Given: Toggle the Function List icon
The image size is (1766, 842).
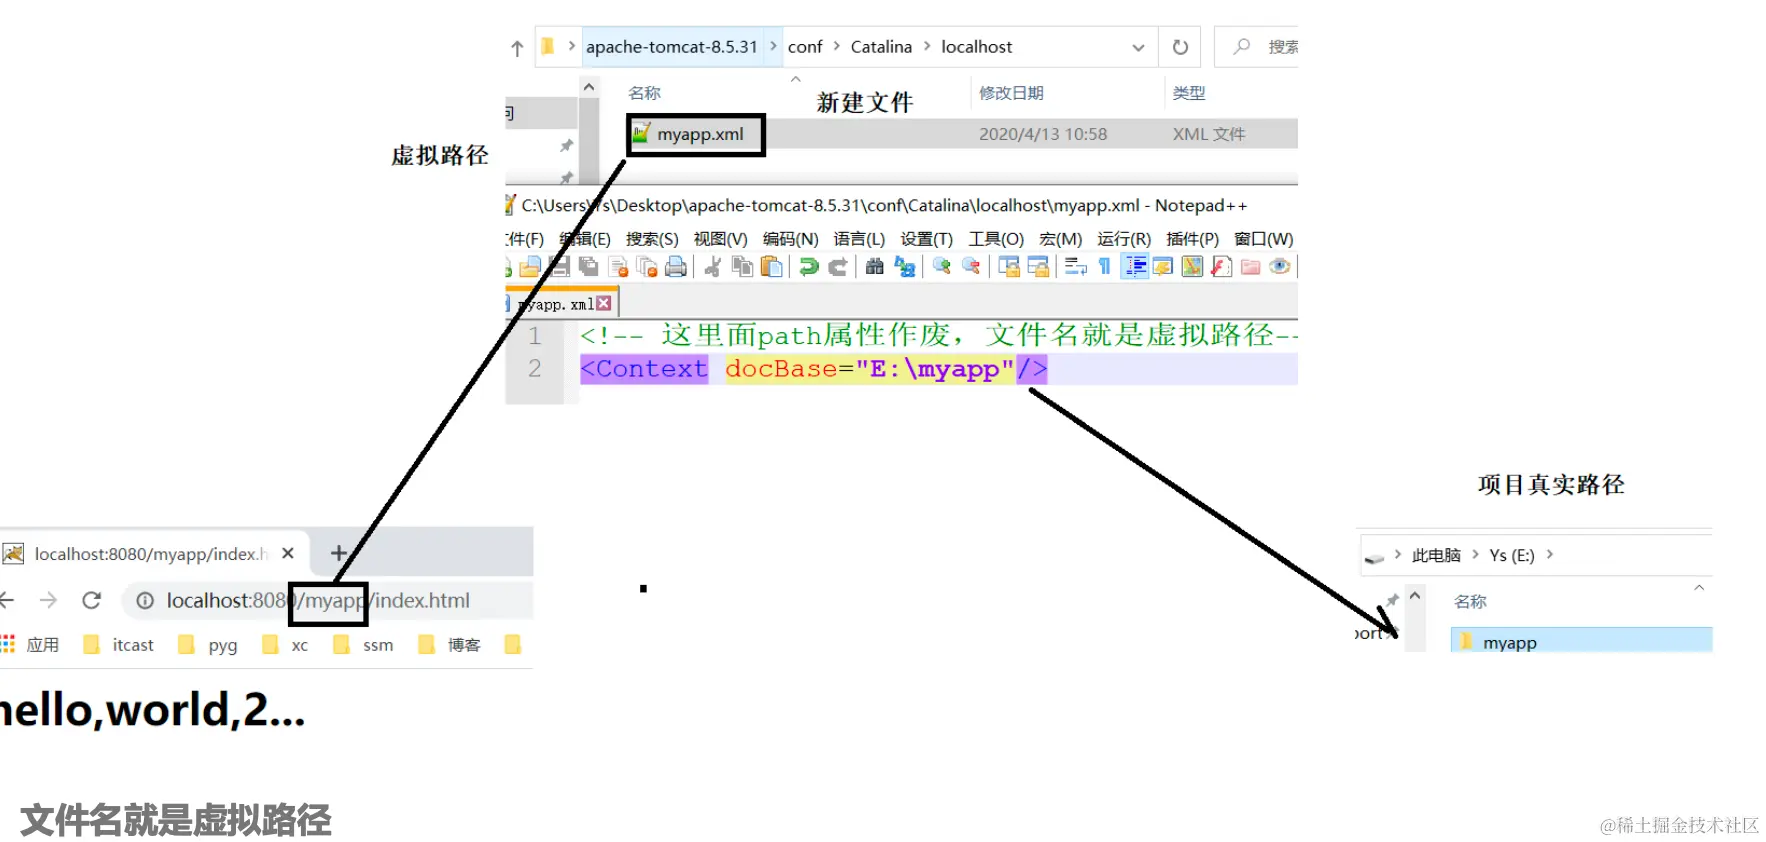Looking at the screenshot, I should point(1221,266).
